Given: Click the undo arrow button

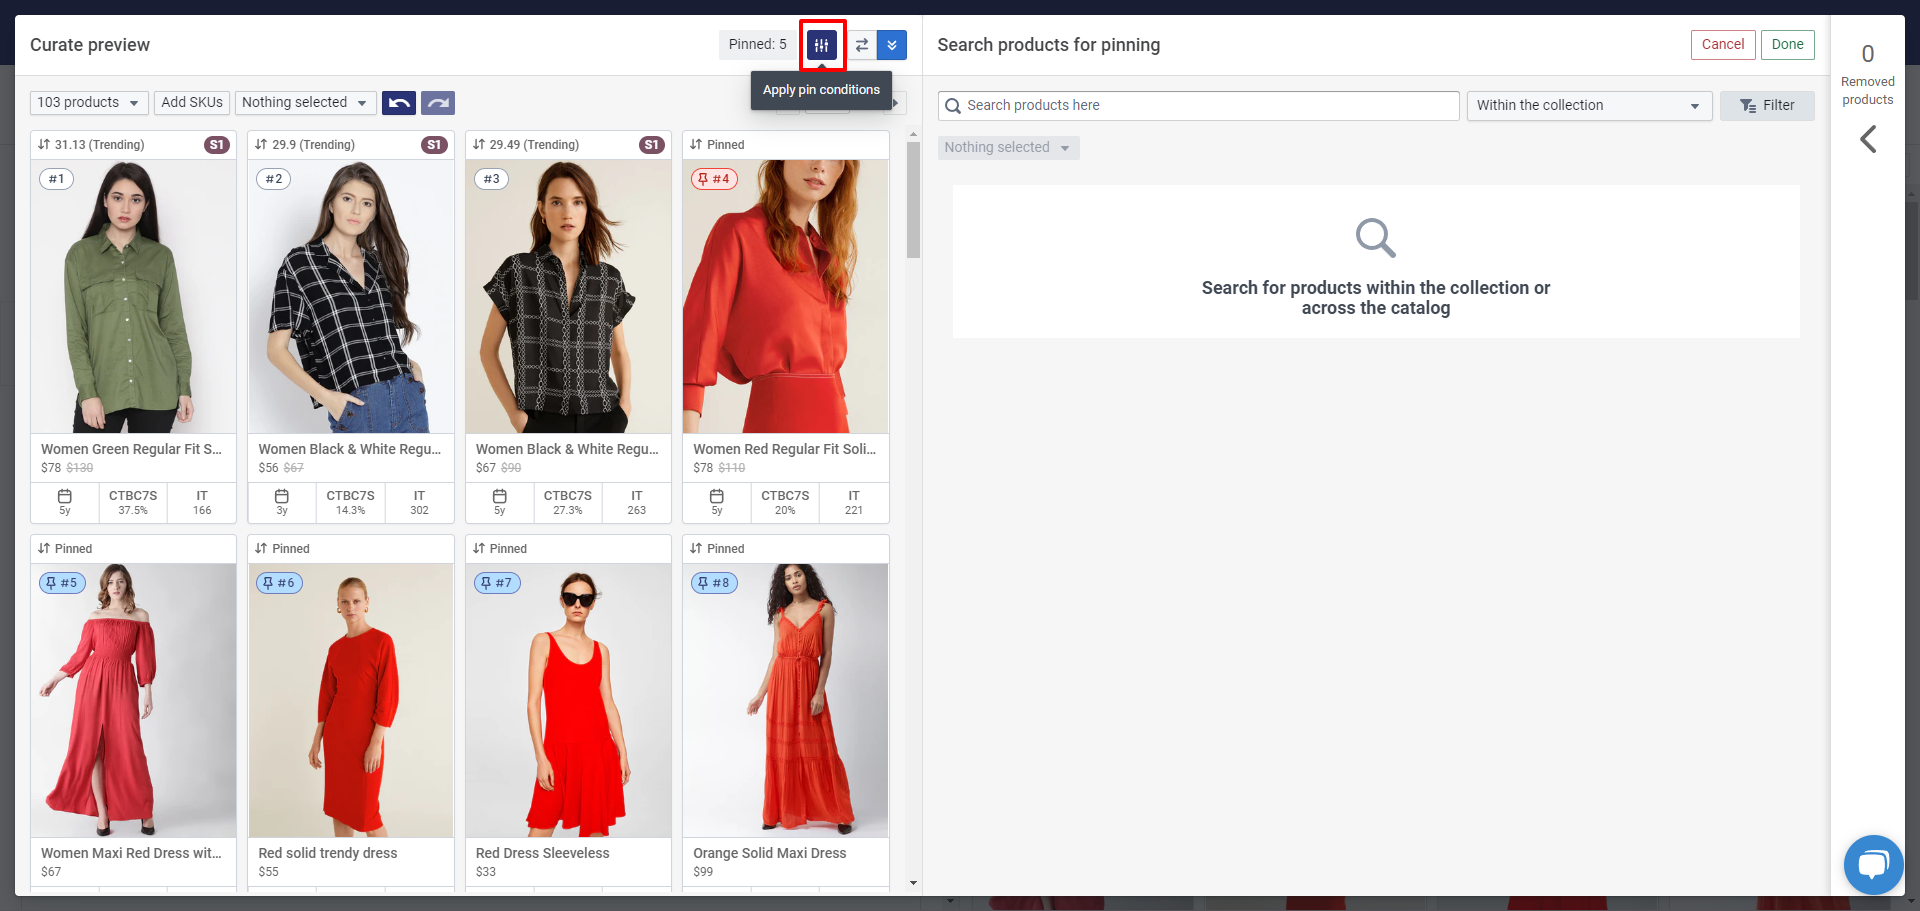Looking at the screenshot, I should pyautogui.click(x=399, y=103).
